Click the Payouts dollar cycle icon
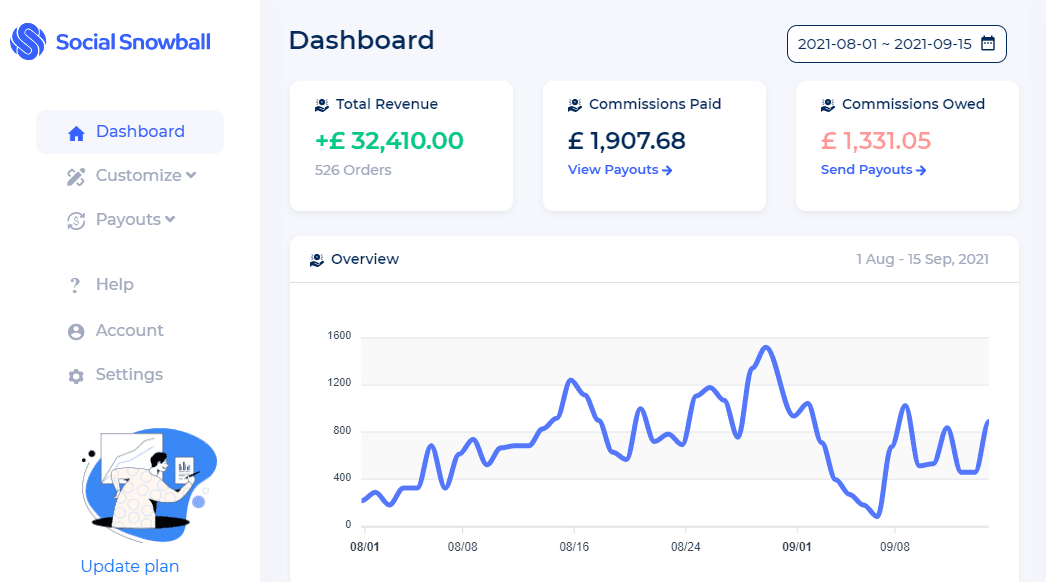This screenshot has width=1046, height=582. click(76, 221)
